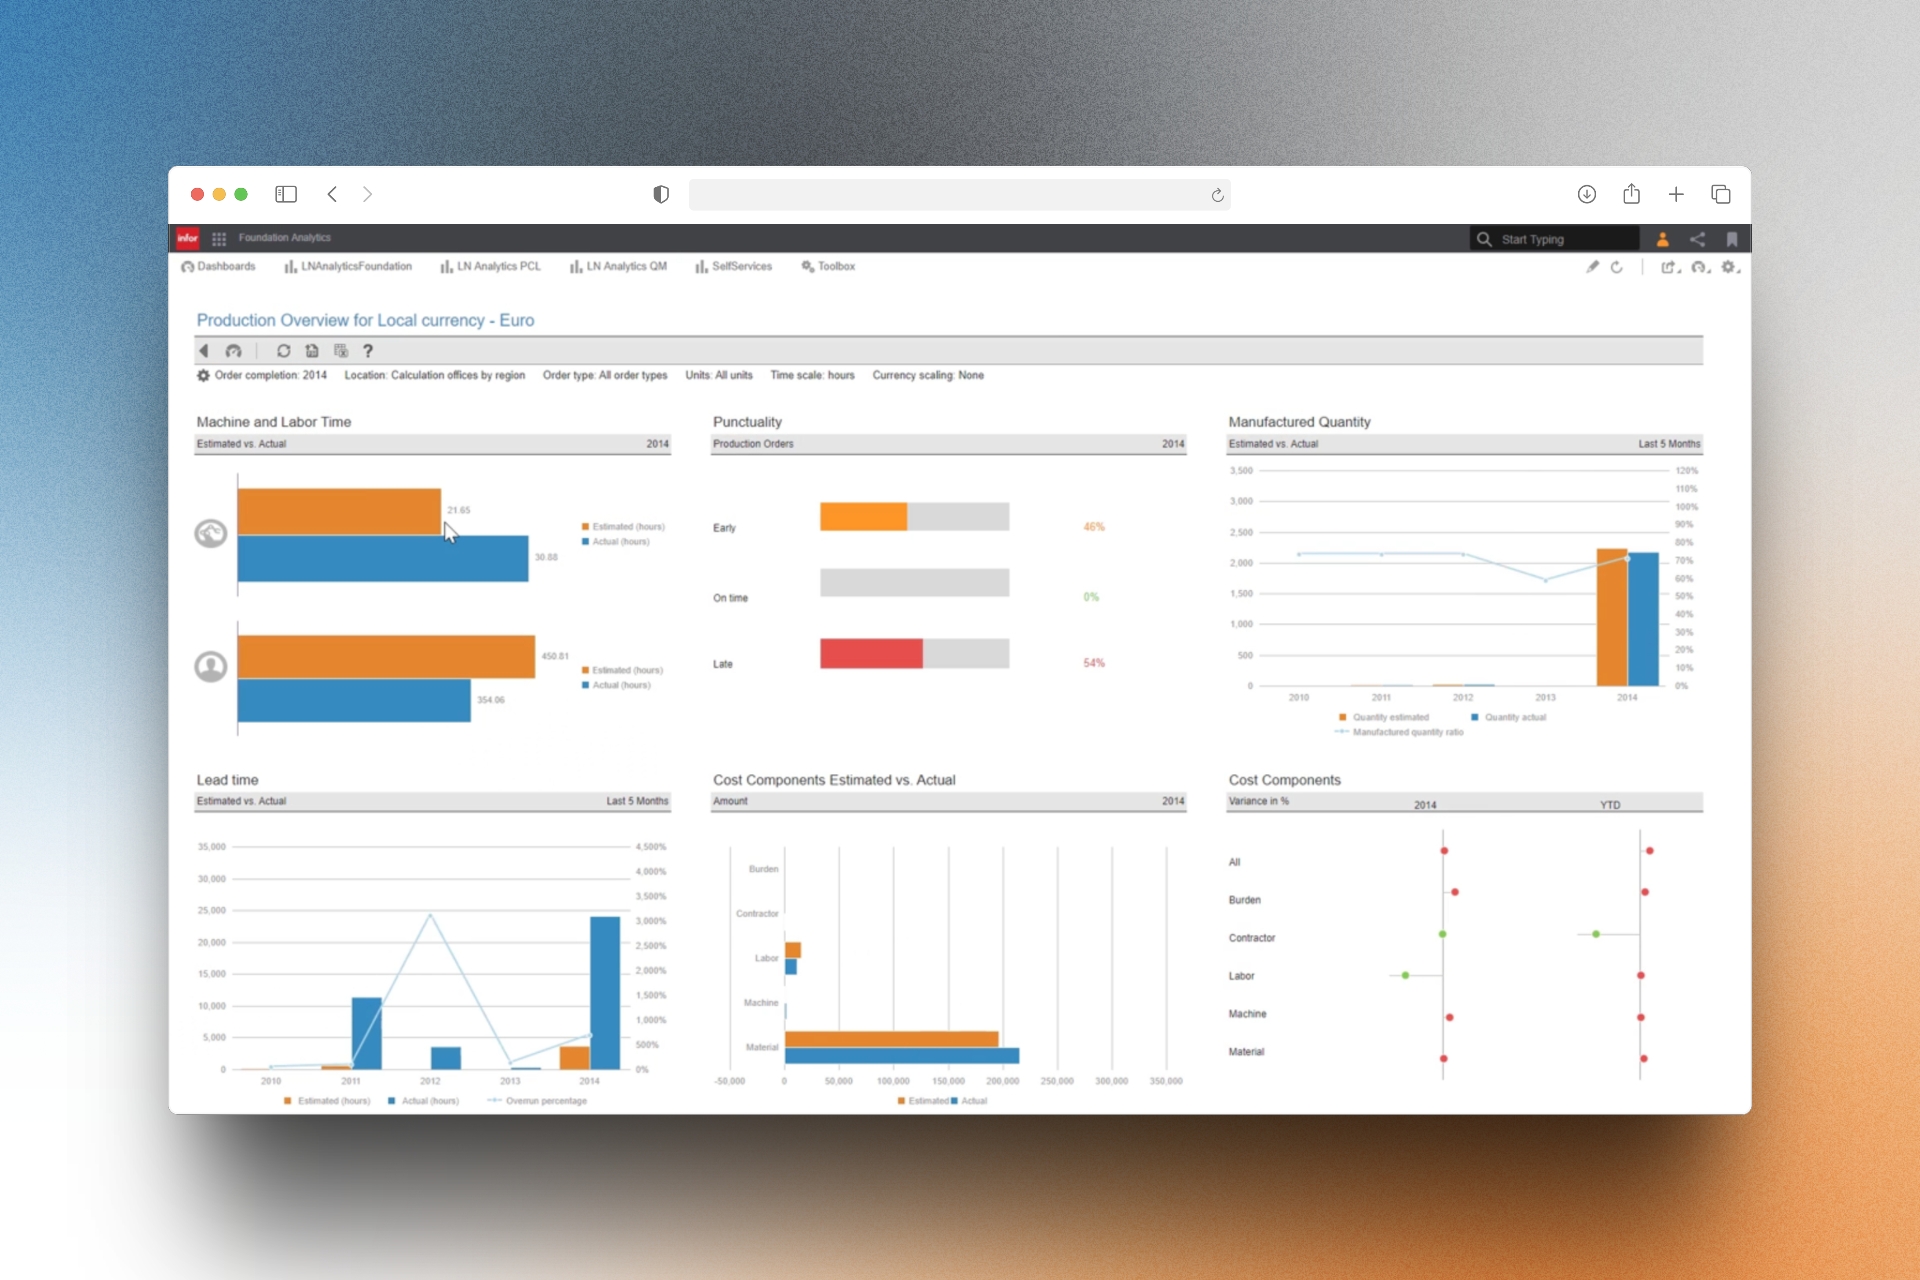The image size is (1920, 1280).
Task: Click the gauge icon in report toolbar
Action: click(x=233, y=351)
